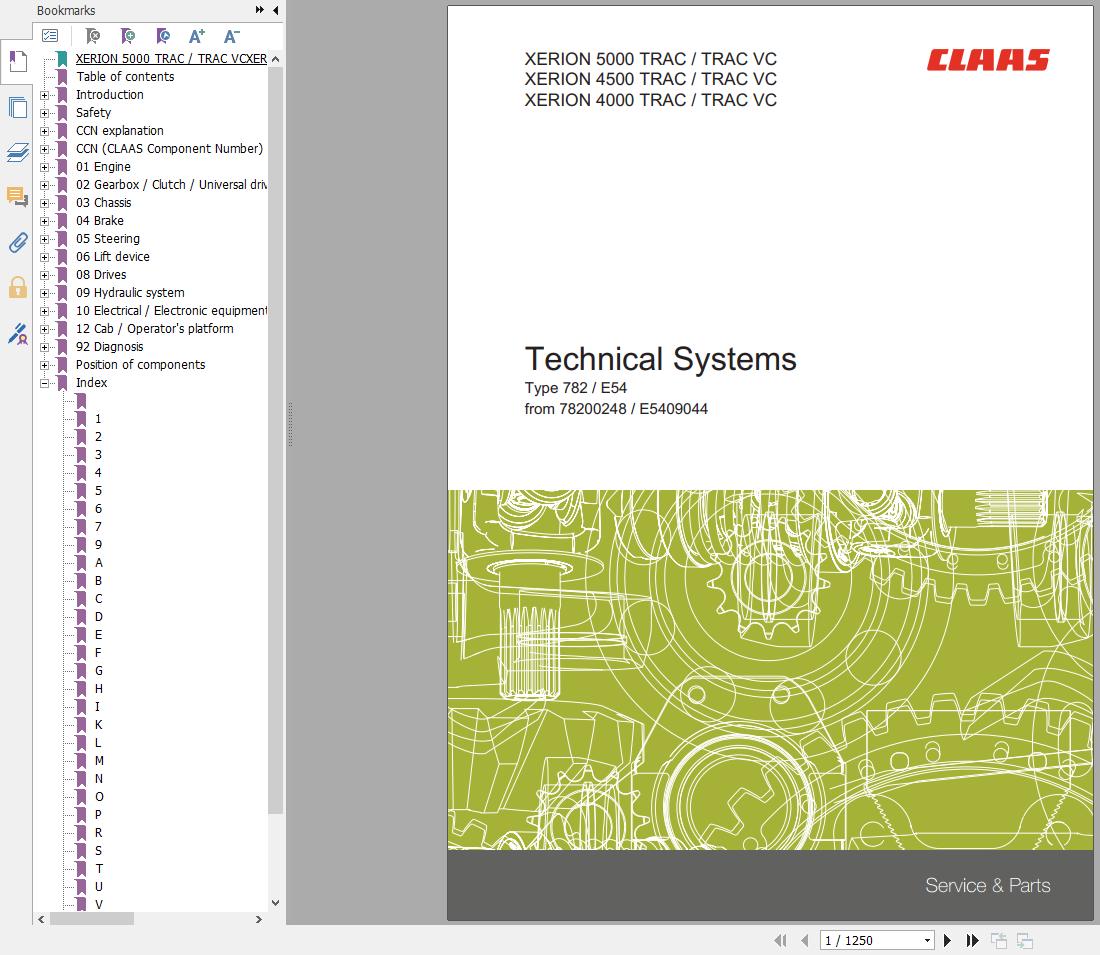This screenshot has width=1100, height=955.
Task: Click the delete bookmark icon
Action: (x=92, y=36)
